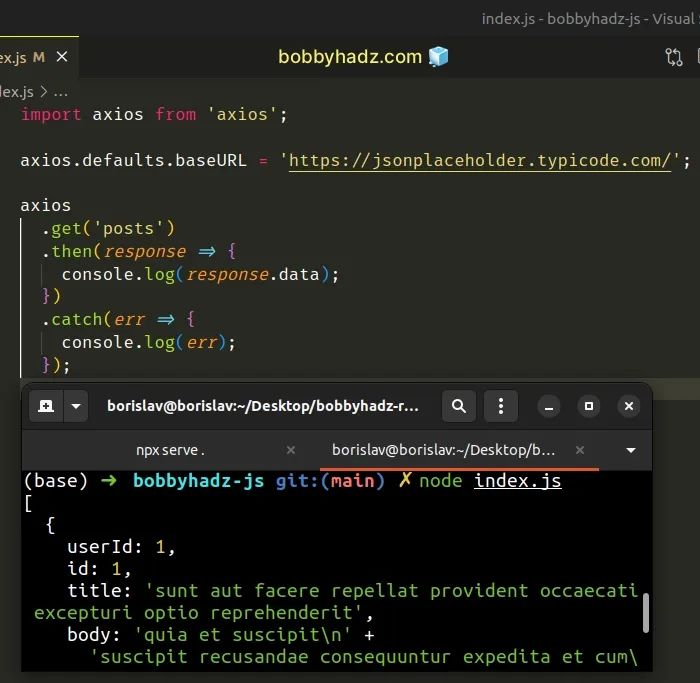This screenshot has width=700, height=683.
Task: Click the new terminal tab icon
Action: tap(46, 406)
